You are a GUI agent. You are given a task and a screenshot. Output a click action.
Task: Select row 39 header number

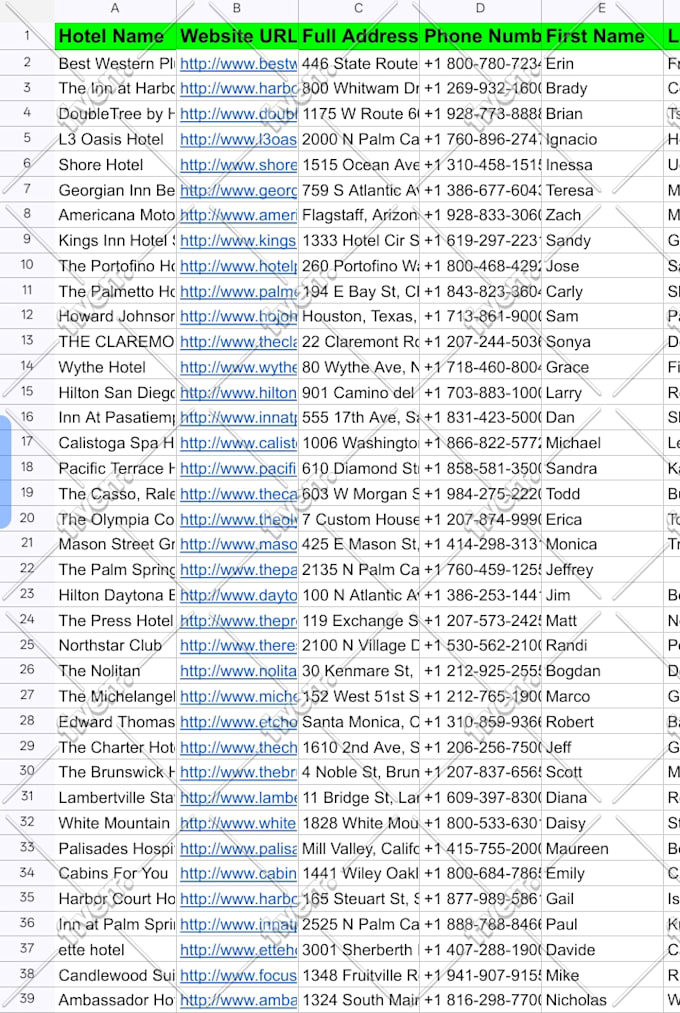click(27, 999)
